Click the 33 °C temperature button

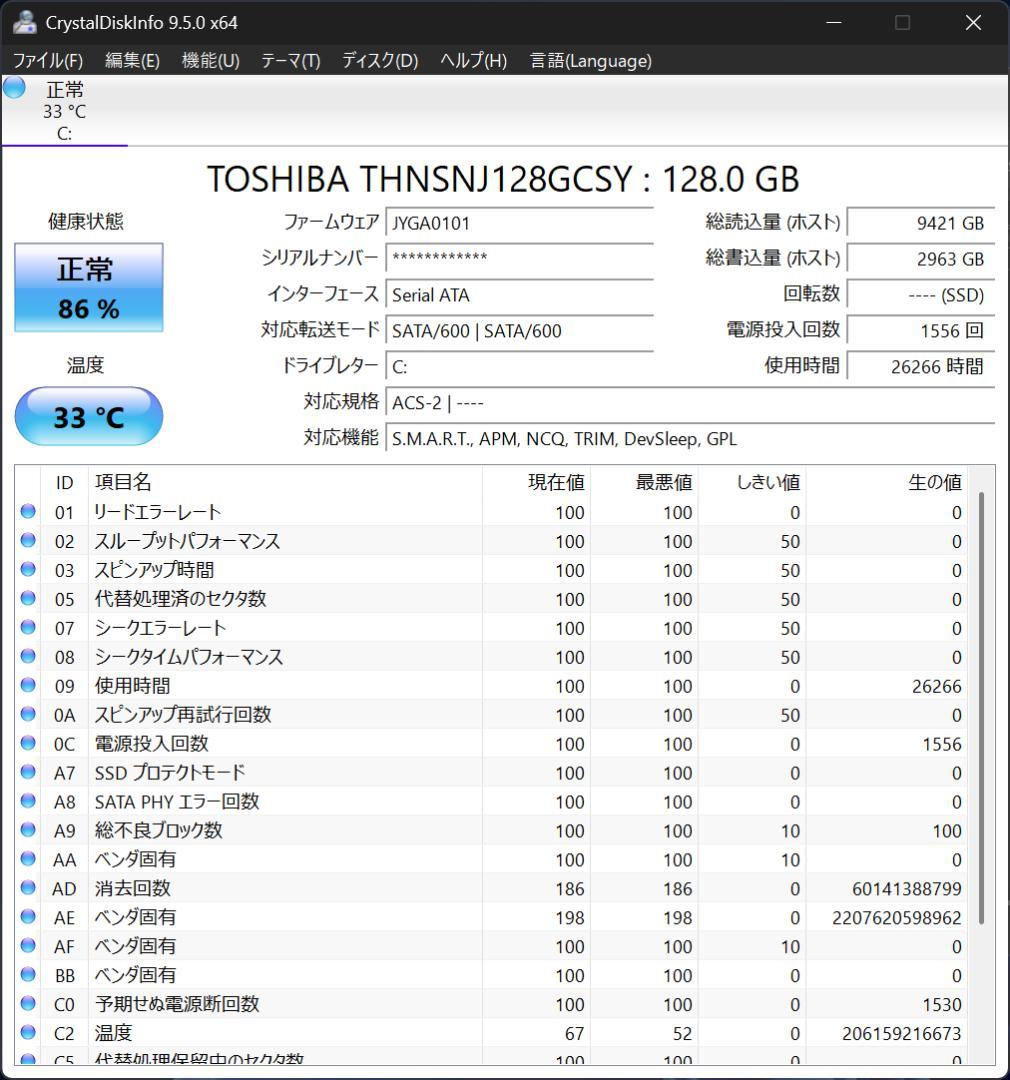click(89, 417)
